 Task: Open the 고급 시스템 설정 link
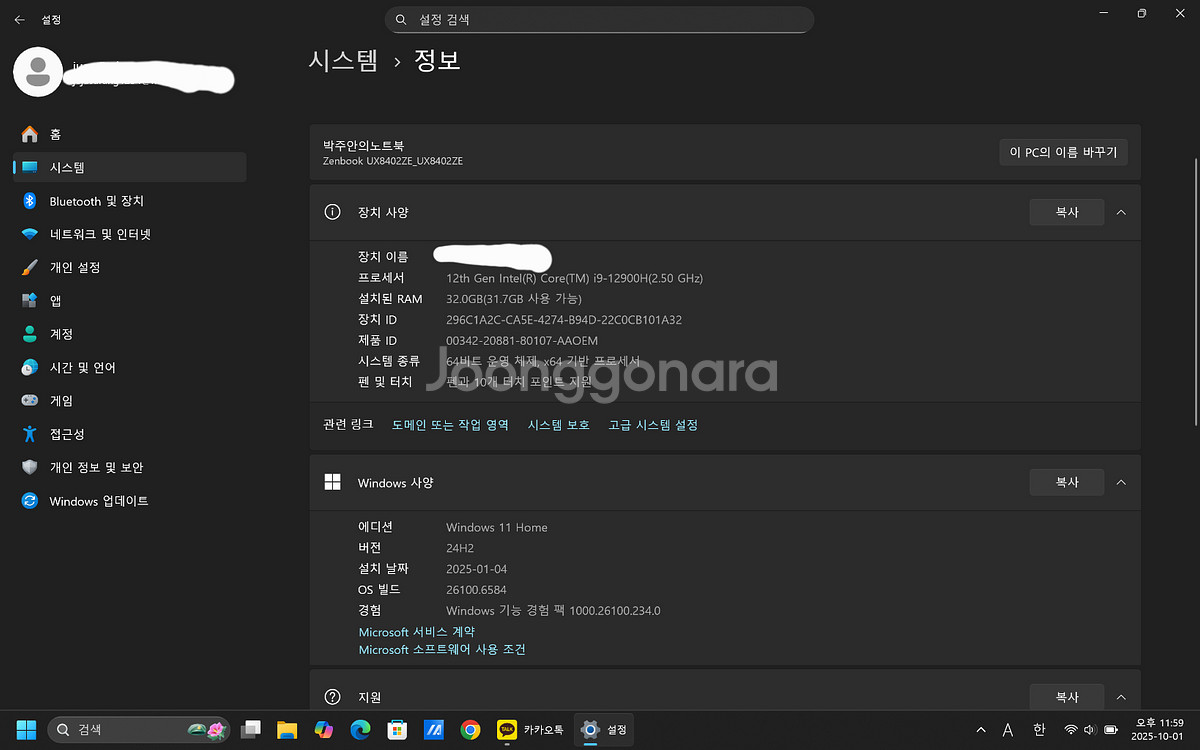coord(653,425)
